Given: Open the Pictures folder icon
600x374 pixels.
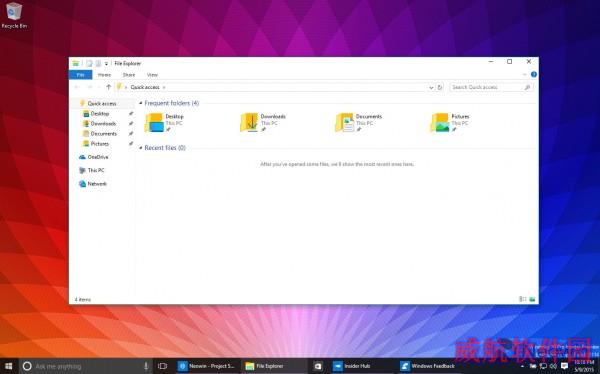Looking at the screenshot, I should (440, 123).
